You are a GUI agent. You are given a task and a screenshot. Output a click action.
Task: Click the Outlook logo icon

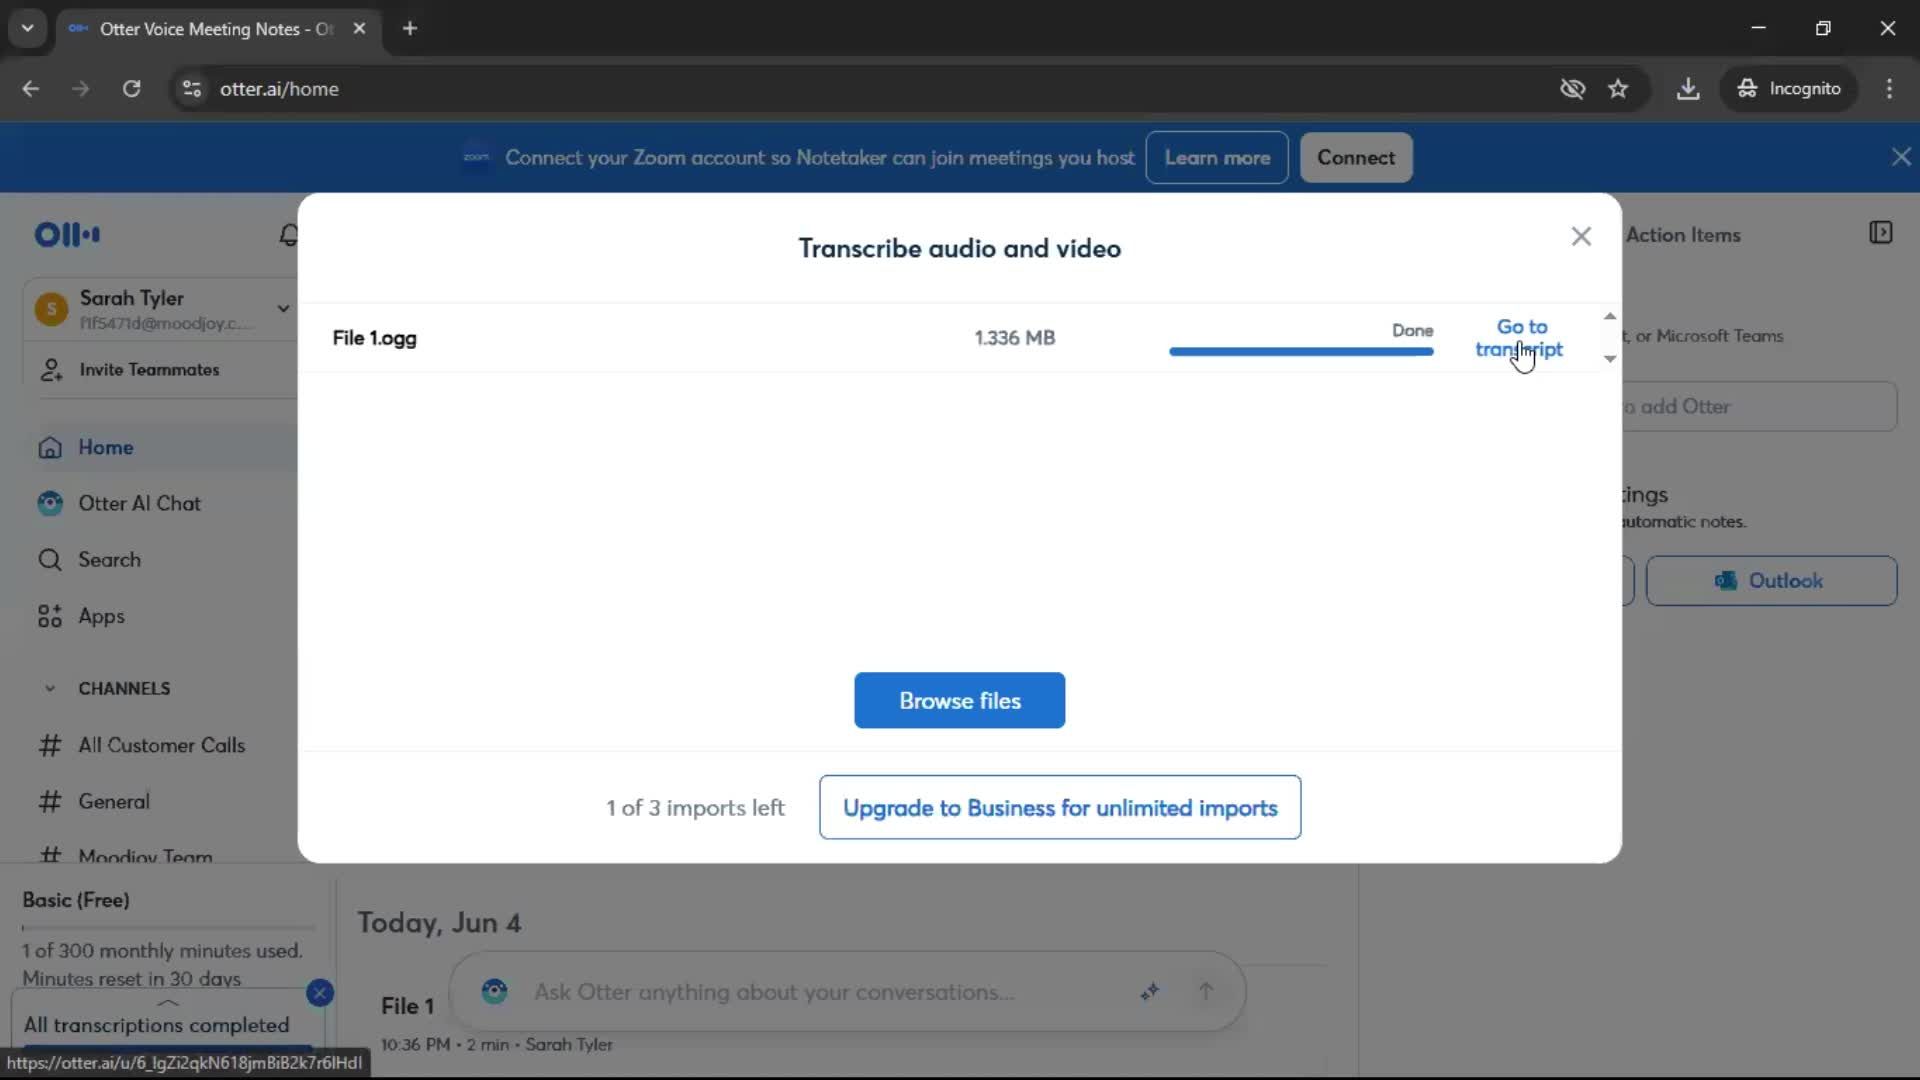pyautogui.click(x=1726, y=581)
